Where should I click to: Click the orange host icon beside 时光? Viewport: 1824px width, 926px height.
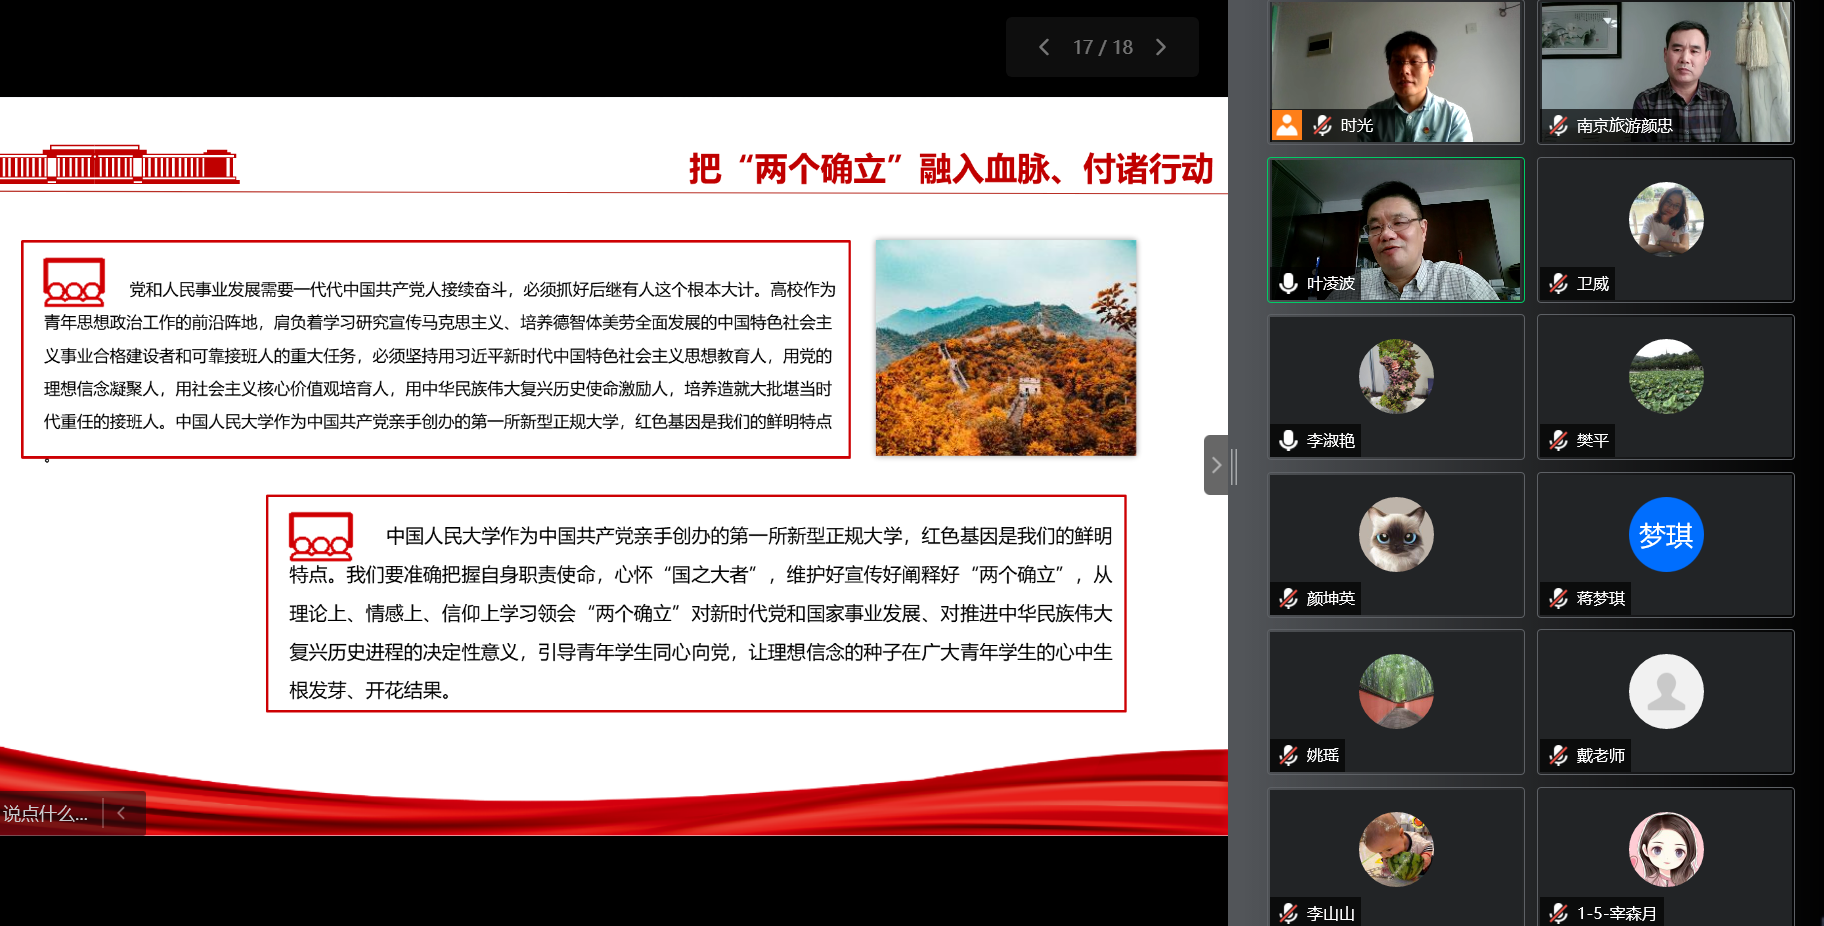(1287, 125)
